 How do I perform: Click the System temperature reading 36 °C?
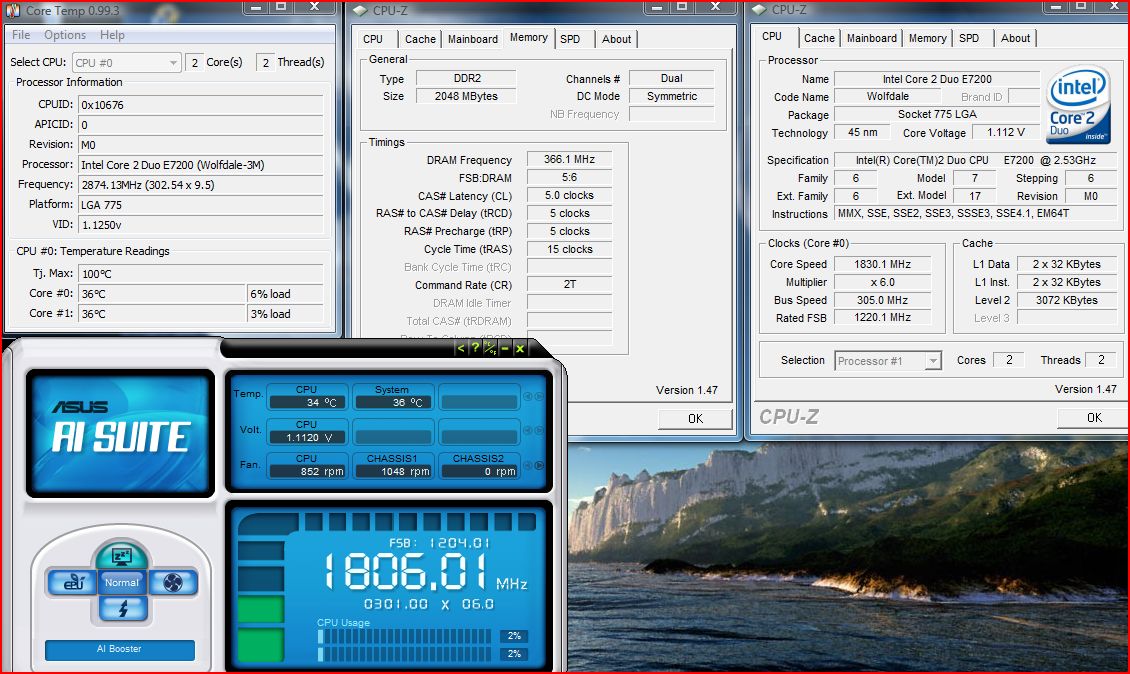coord(393,402)
